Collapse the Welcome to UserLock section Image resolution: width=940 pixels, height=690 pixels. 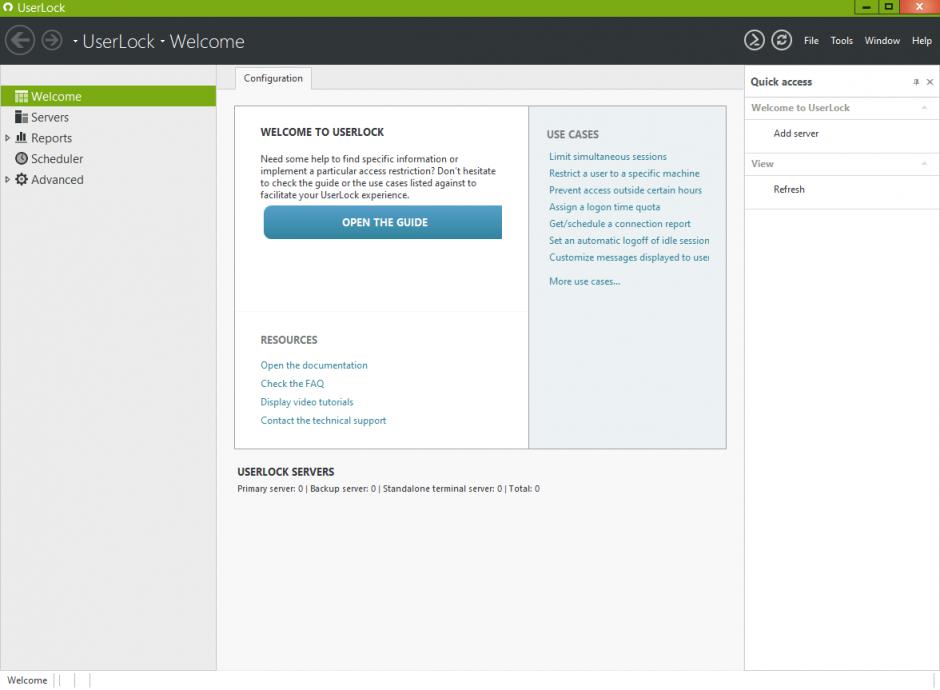click(x=924, y=108)
